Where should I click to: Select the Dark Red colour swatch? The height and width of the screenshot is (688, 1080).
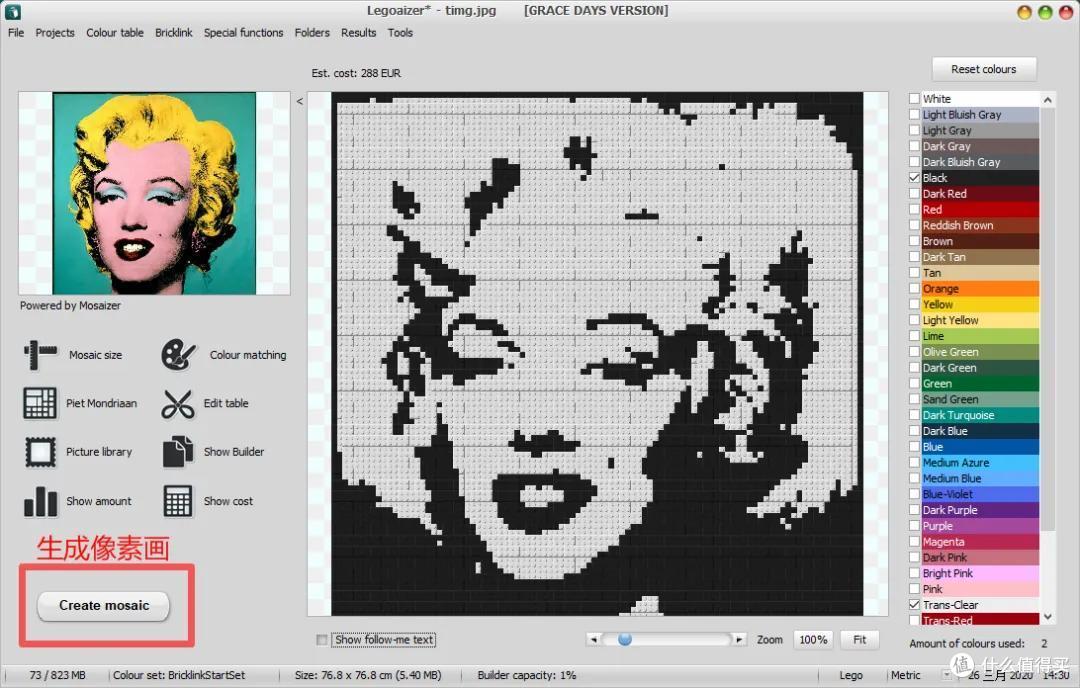pyautogui.click(x=980, y=194)
